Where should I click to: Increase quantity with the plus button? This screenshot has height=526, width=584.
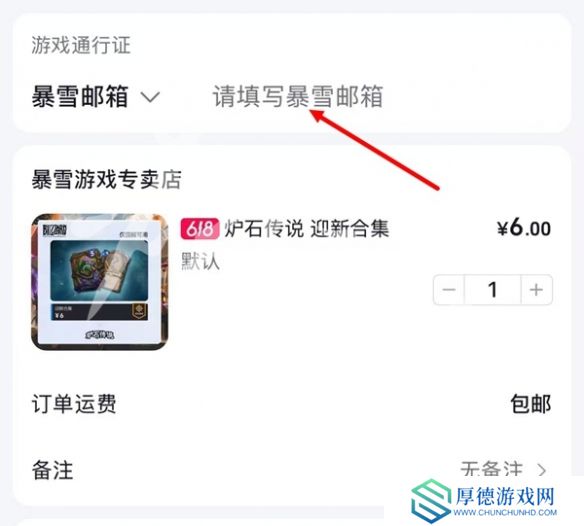tap(536, 289)
